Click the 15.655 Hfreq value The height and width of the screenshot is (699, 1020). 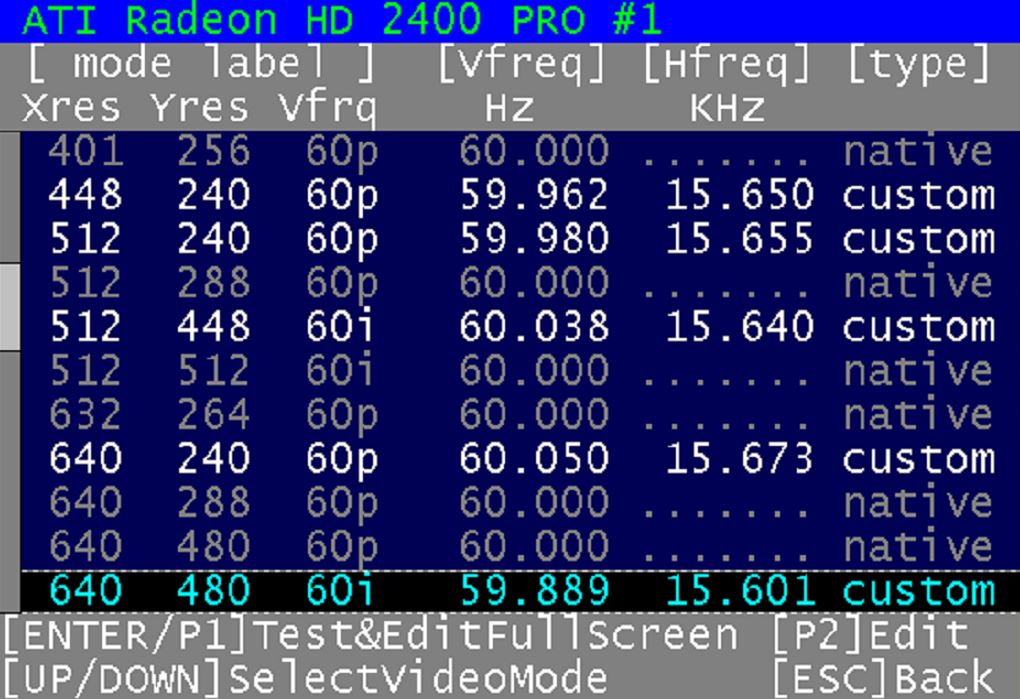(x=740, y=239)
